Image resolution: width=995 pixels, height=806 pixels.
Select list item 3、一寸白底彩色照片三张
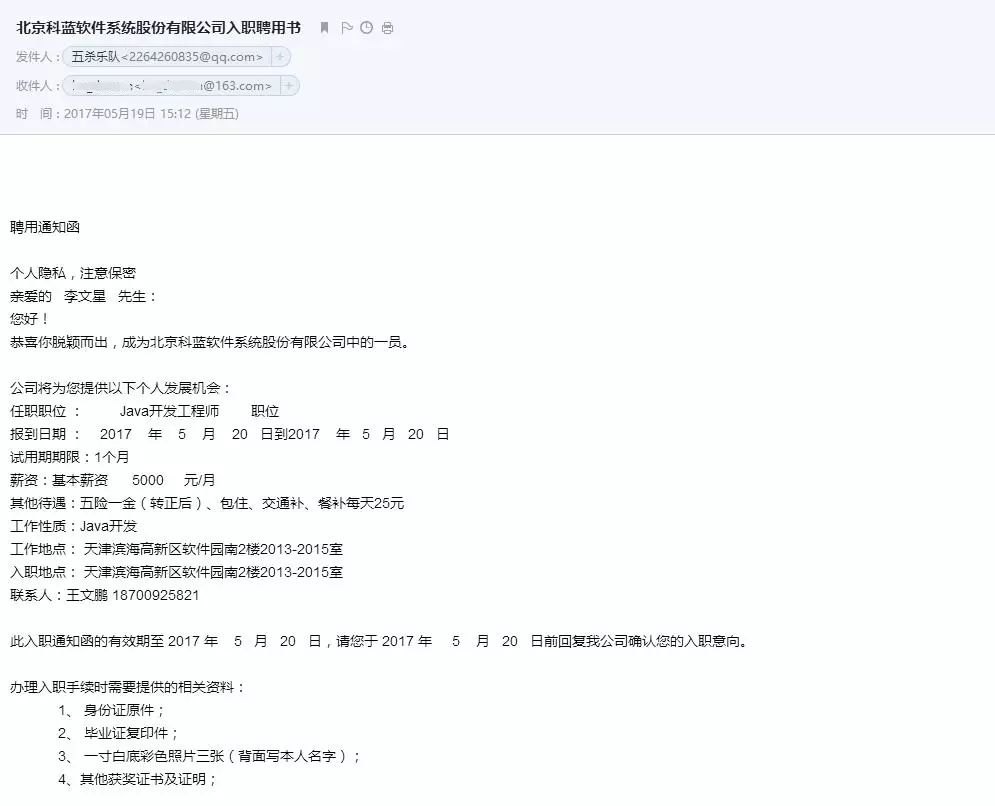click(209, 756)
